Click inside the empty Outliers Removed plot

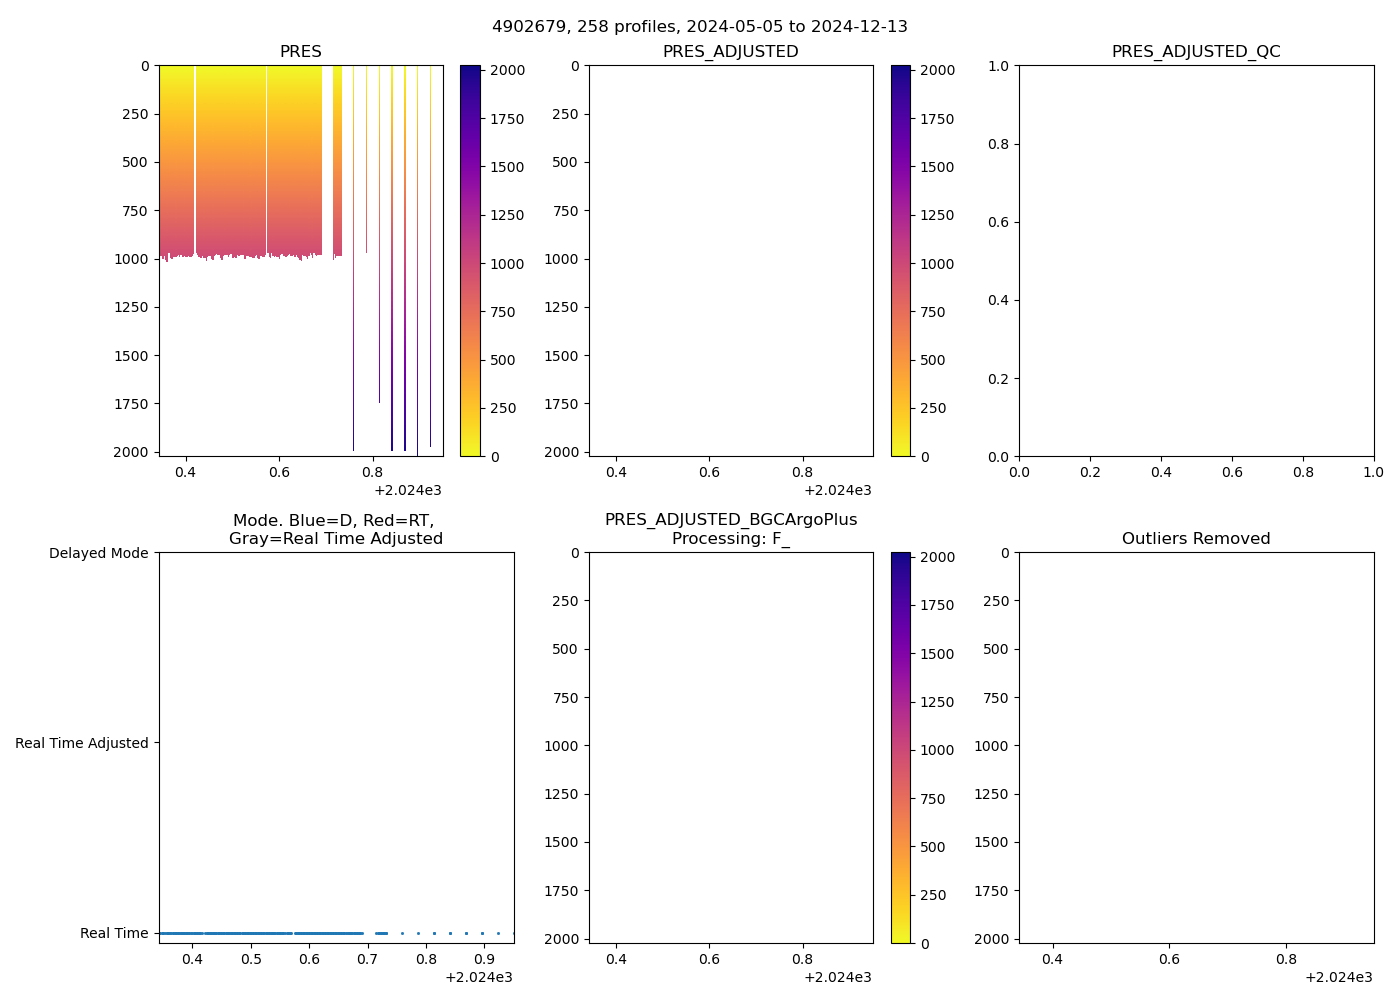click(1196, 747)
